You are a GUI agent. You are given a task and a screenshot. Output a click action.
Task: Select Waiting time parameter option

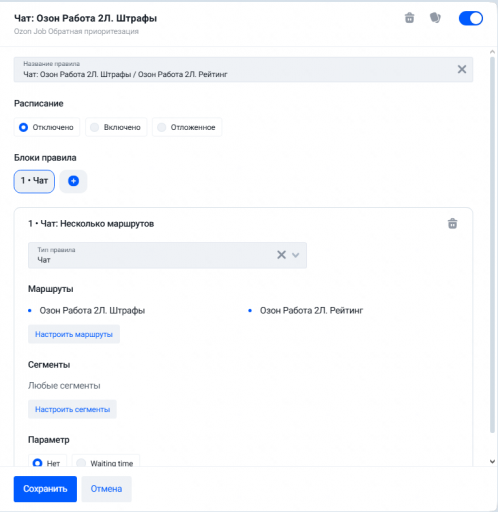(106, 462)
